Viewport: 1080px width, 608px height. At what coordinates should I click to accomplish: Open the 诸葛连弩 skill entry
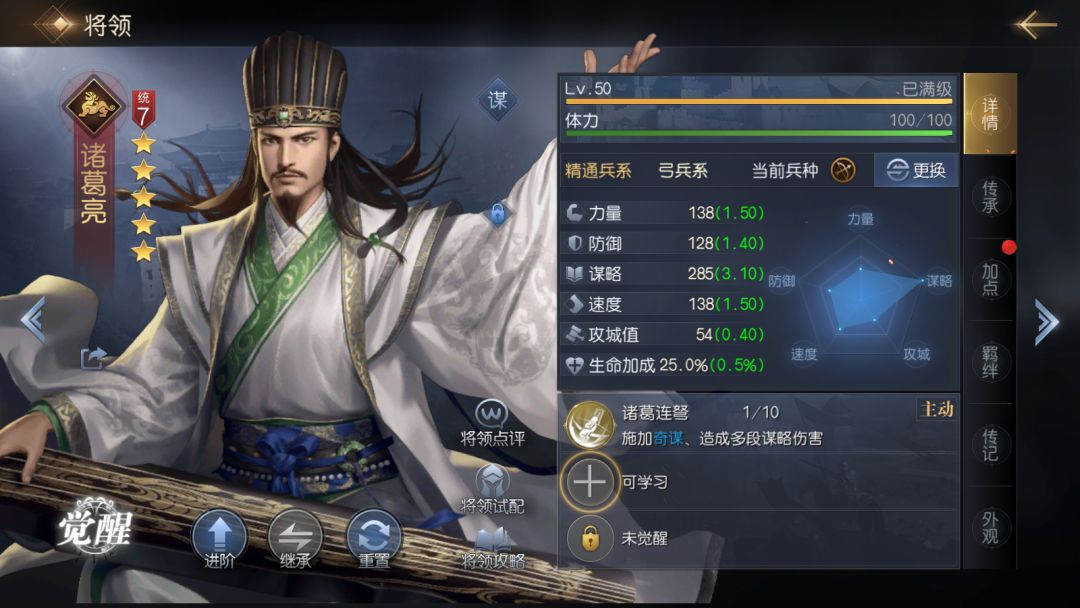point(758,424)
